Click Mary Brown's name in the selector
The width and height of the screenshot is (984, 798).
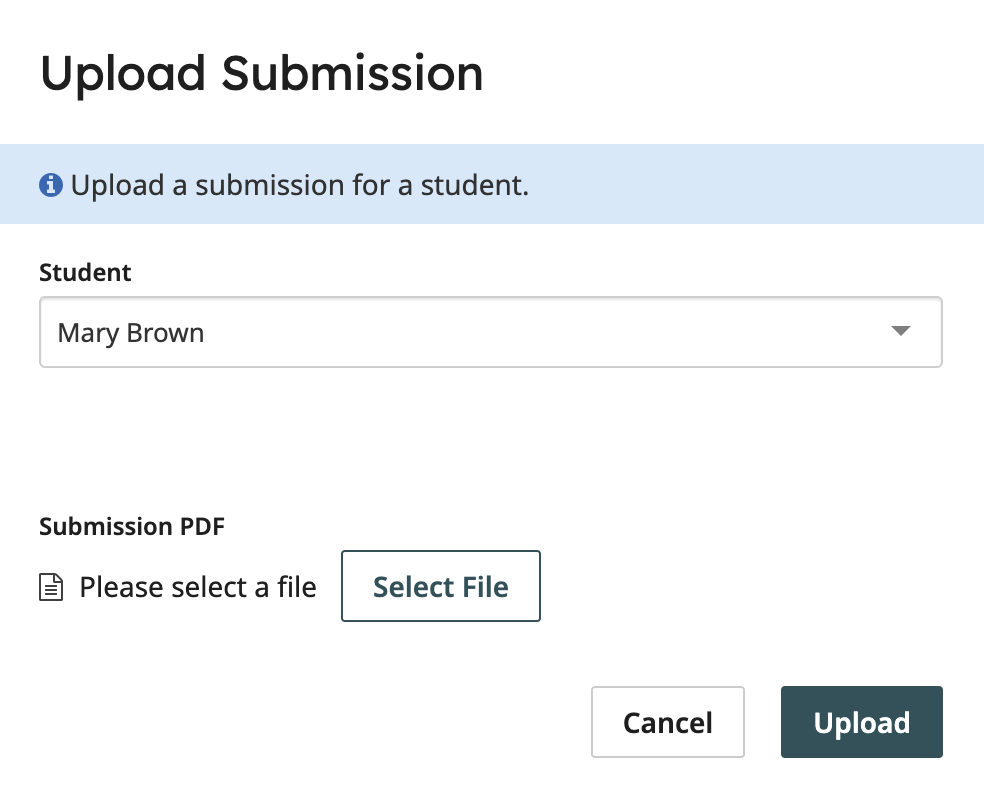pyautogui.click(x=130, y=331)
